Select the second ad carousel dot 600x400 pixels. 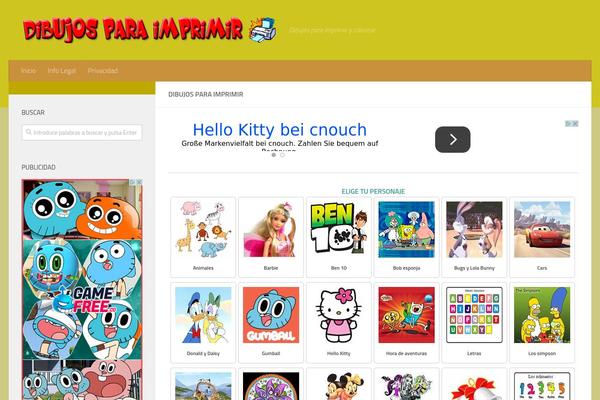coord(282,155)
